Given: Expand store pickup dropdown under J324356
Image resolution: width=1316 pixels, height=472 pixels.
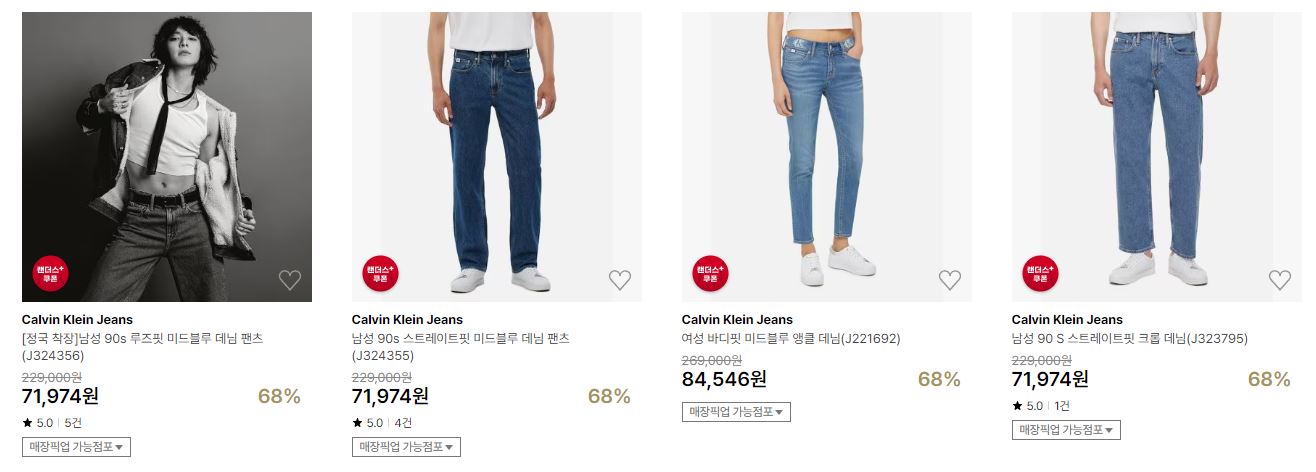Looking at the screenshot, I should tap(76, 447).
